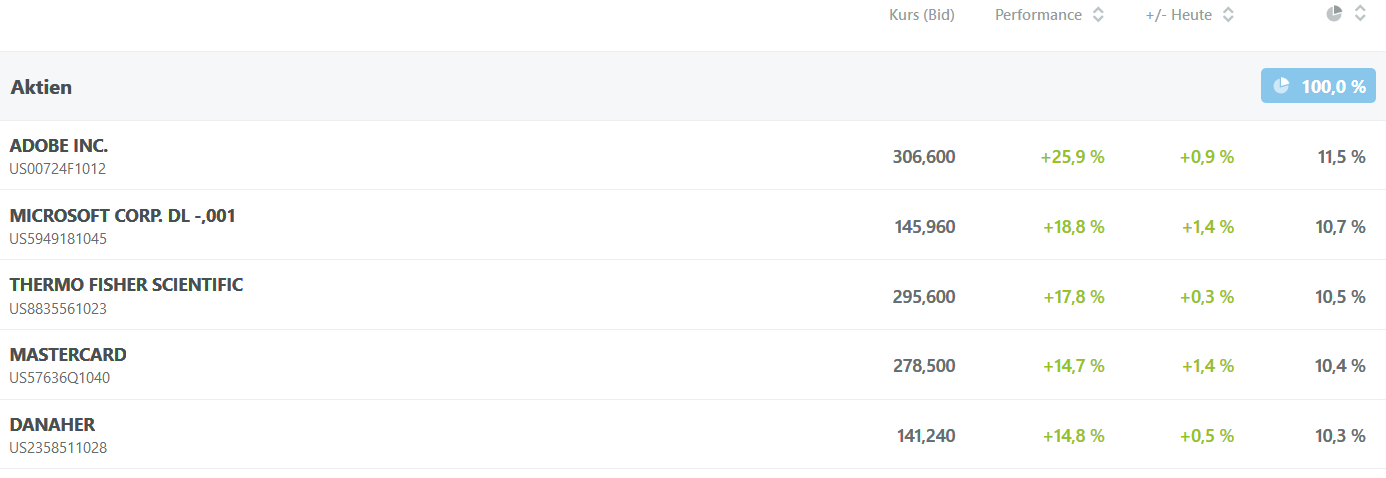Click the Kurs (Bid) column header
The width and height of the screenshot is (1386, 478).
[x=921, y=15]
